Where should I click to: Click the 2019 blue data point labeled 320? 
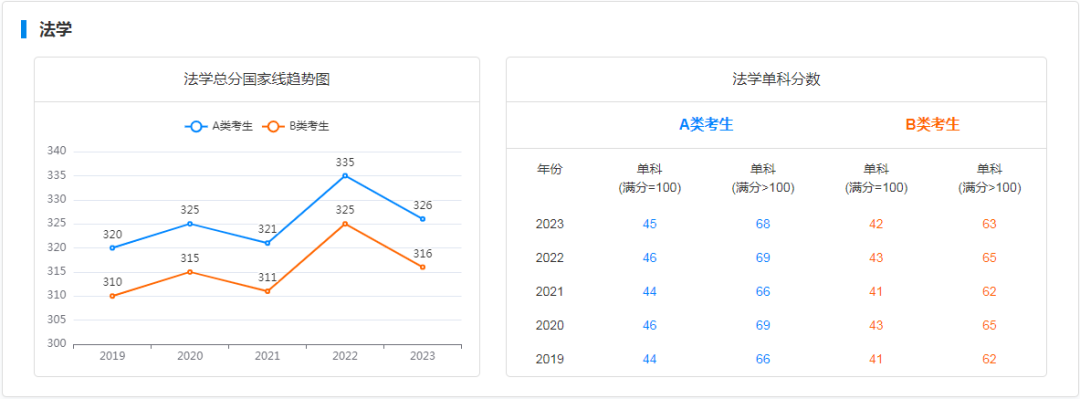[x=112, y=247]
